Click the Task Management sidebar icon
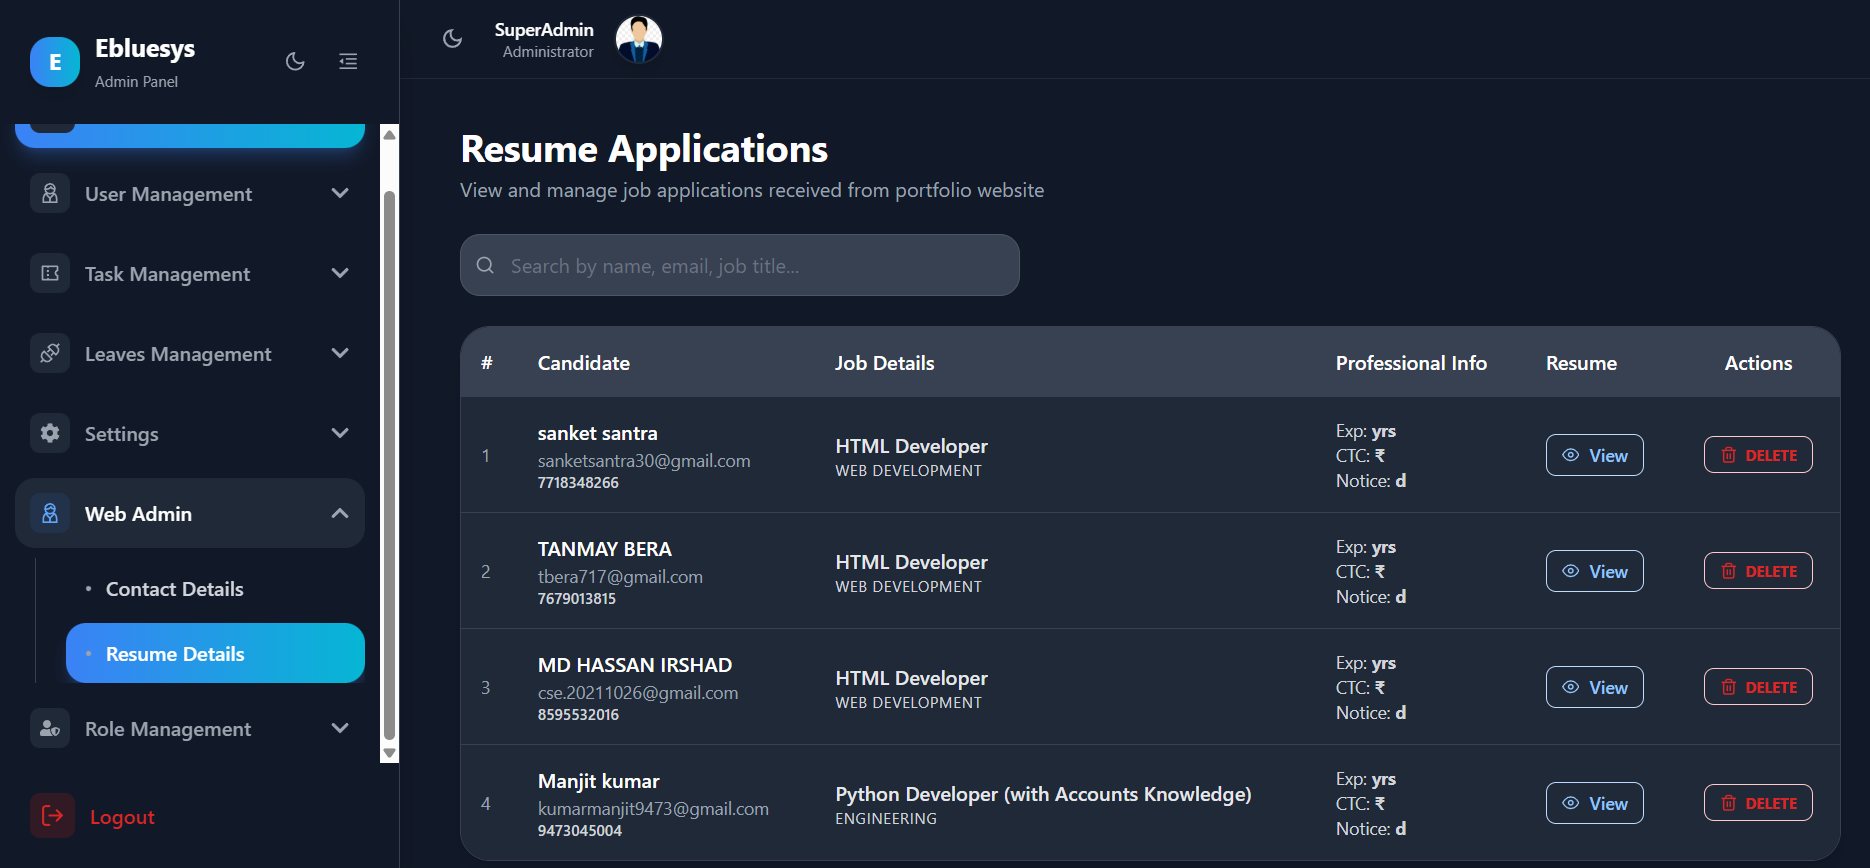Viewport: 1870px width, 868px height. tap(50, 273)
